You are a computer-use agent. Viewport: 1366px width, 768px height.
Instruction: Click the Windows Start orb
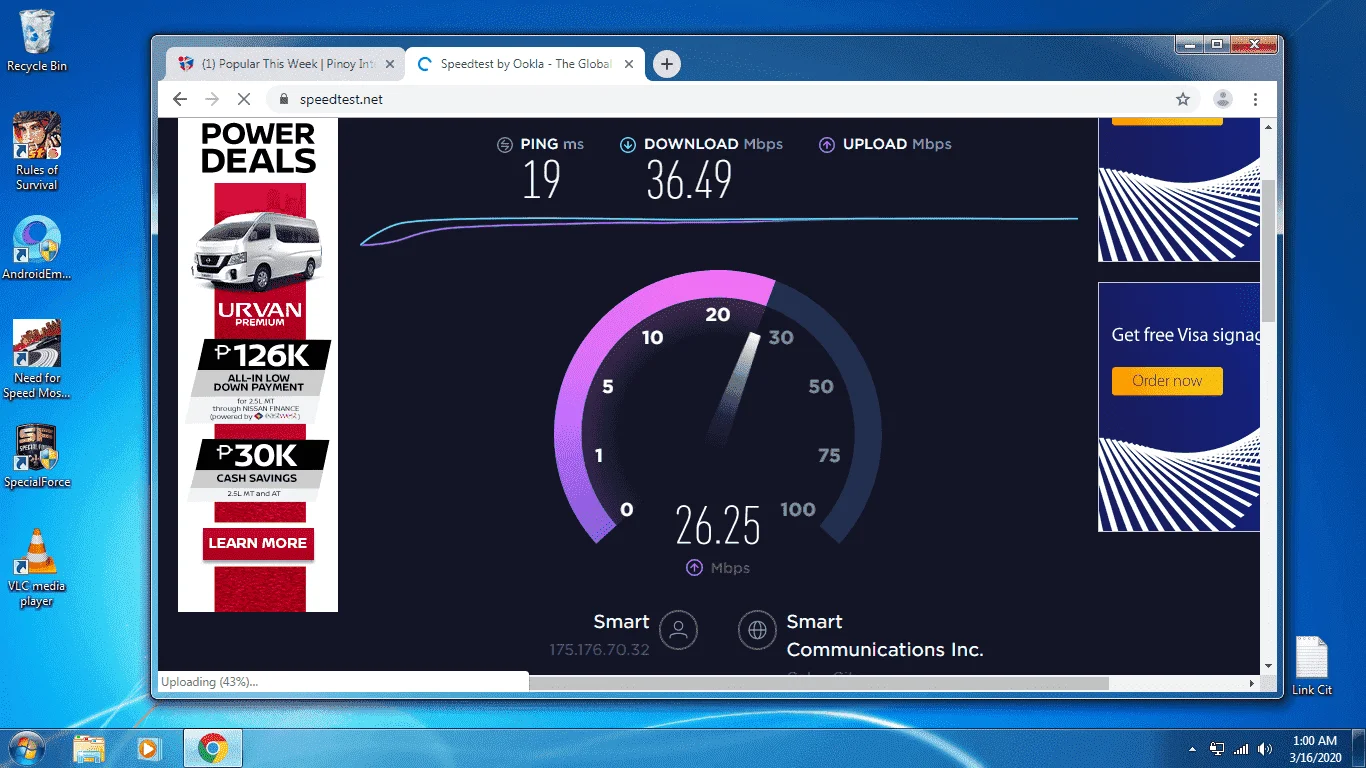(27, 748)
